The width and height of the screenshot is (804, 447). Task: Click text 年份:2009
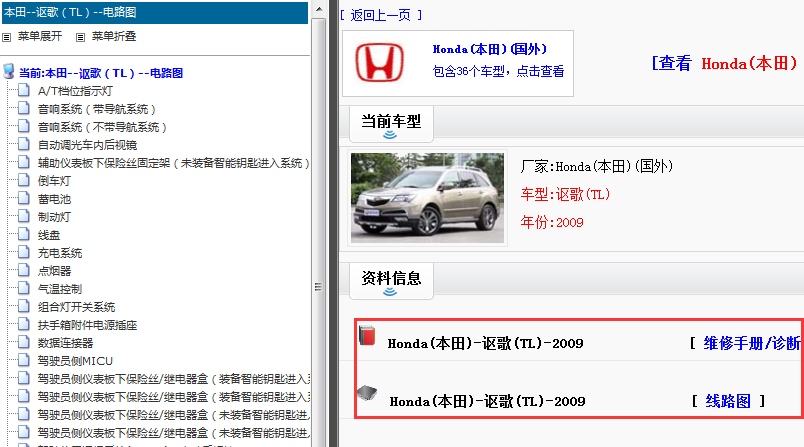[552, 222]
